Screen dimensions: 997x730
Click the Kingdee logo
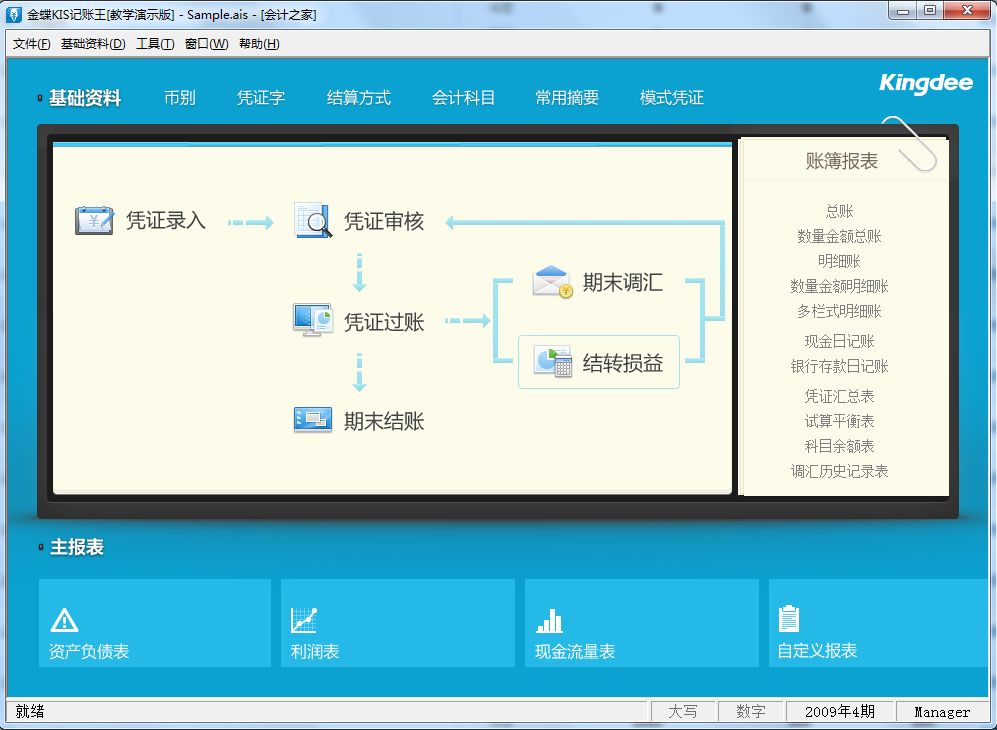[x=925, y=83]
